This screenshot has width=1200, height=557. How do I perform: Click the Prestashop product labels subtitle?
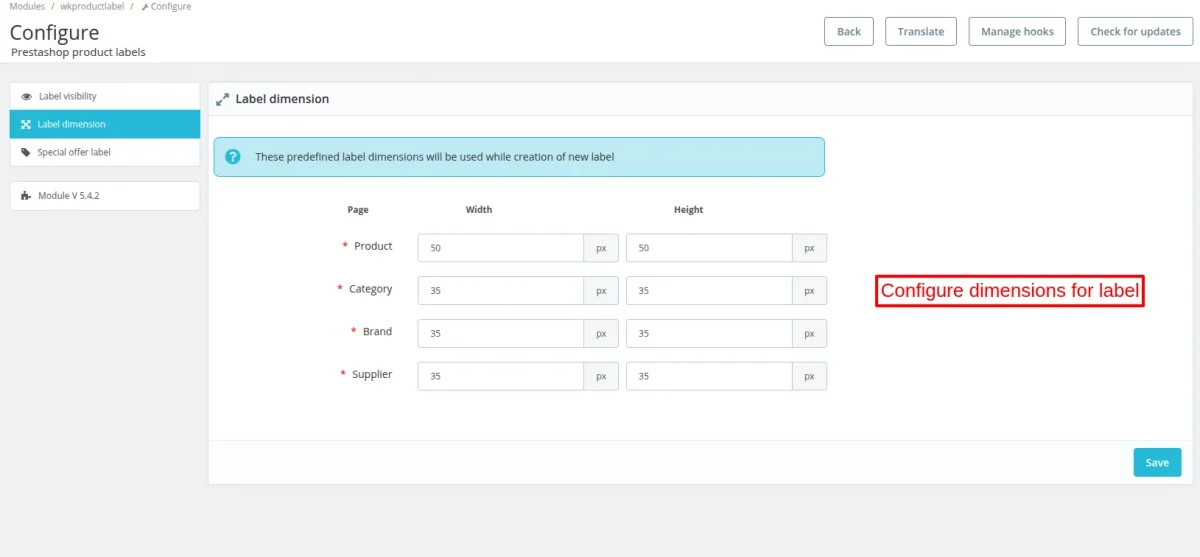tap(78, 52)
